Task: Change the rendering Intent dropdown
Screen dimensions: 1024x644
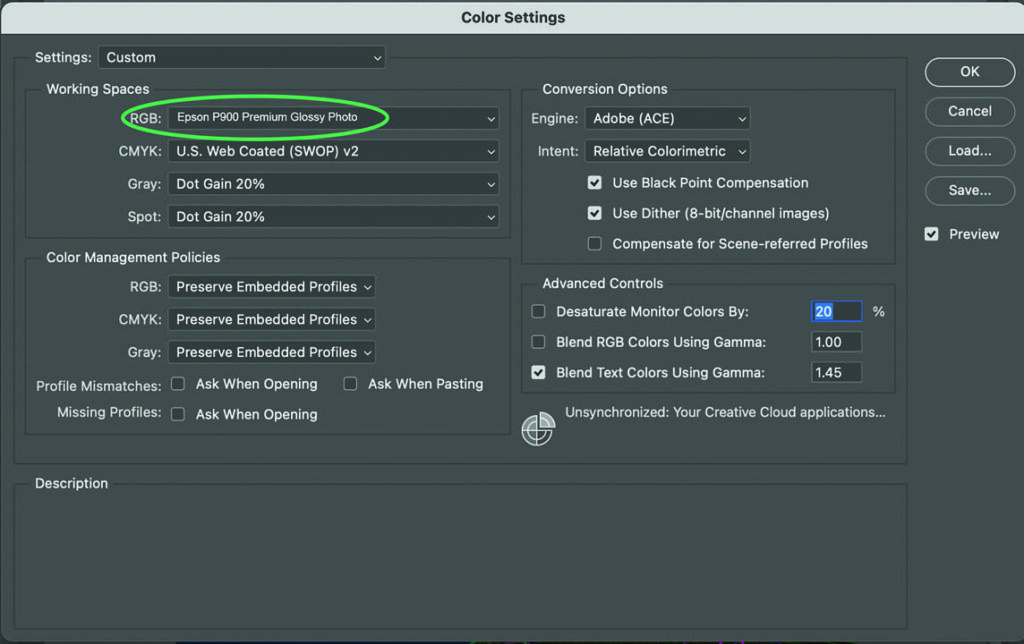Action: [x=667, y=151]
